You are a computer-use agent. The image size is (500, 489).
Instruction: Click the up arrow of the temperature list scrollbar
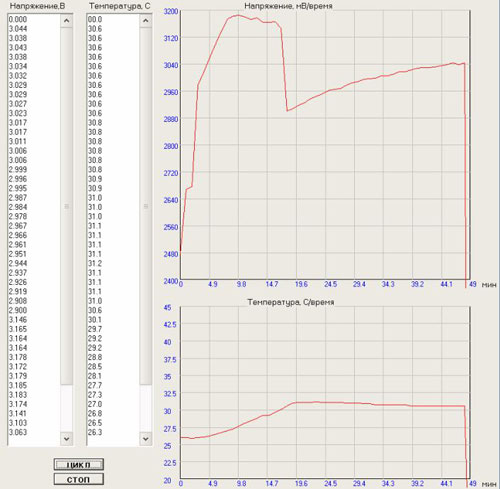point(146,21)
